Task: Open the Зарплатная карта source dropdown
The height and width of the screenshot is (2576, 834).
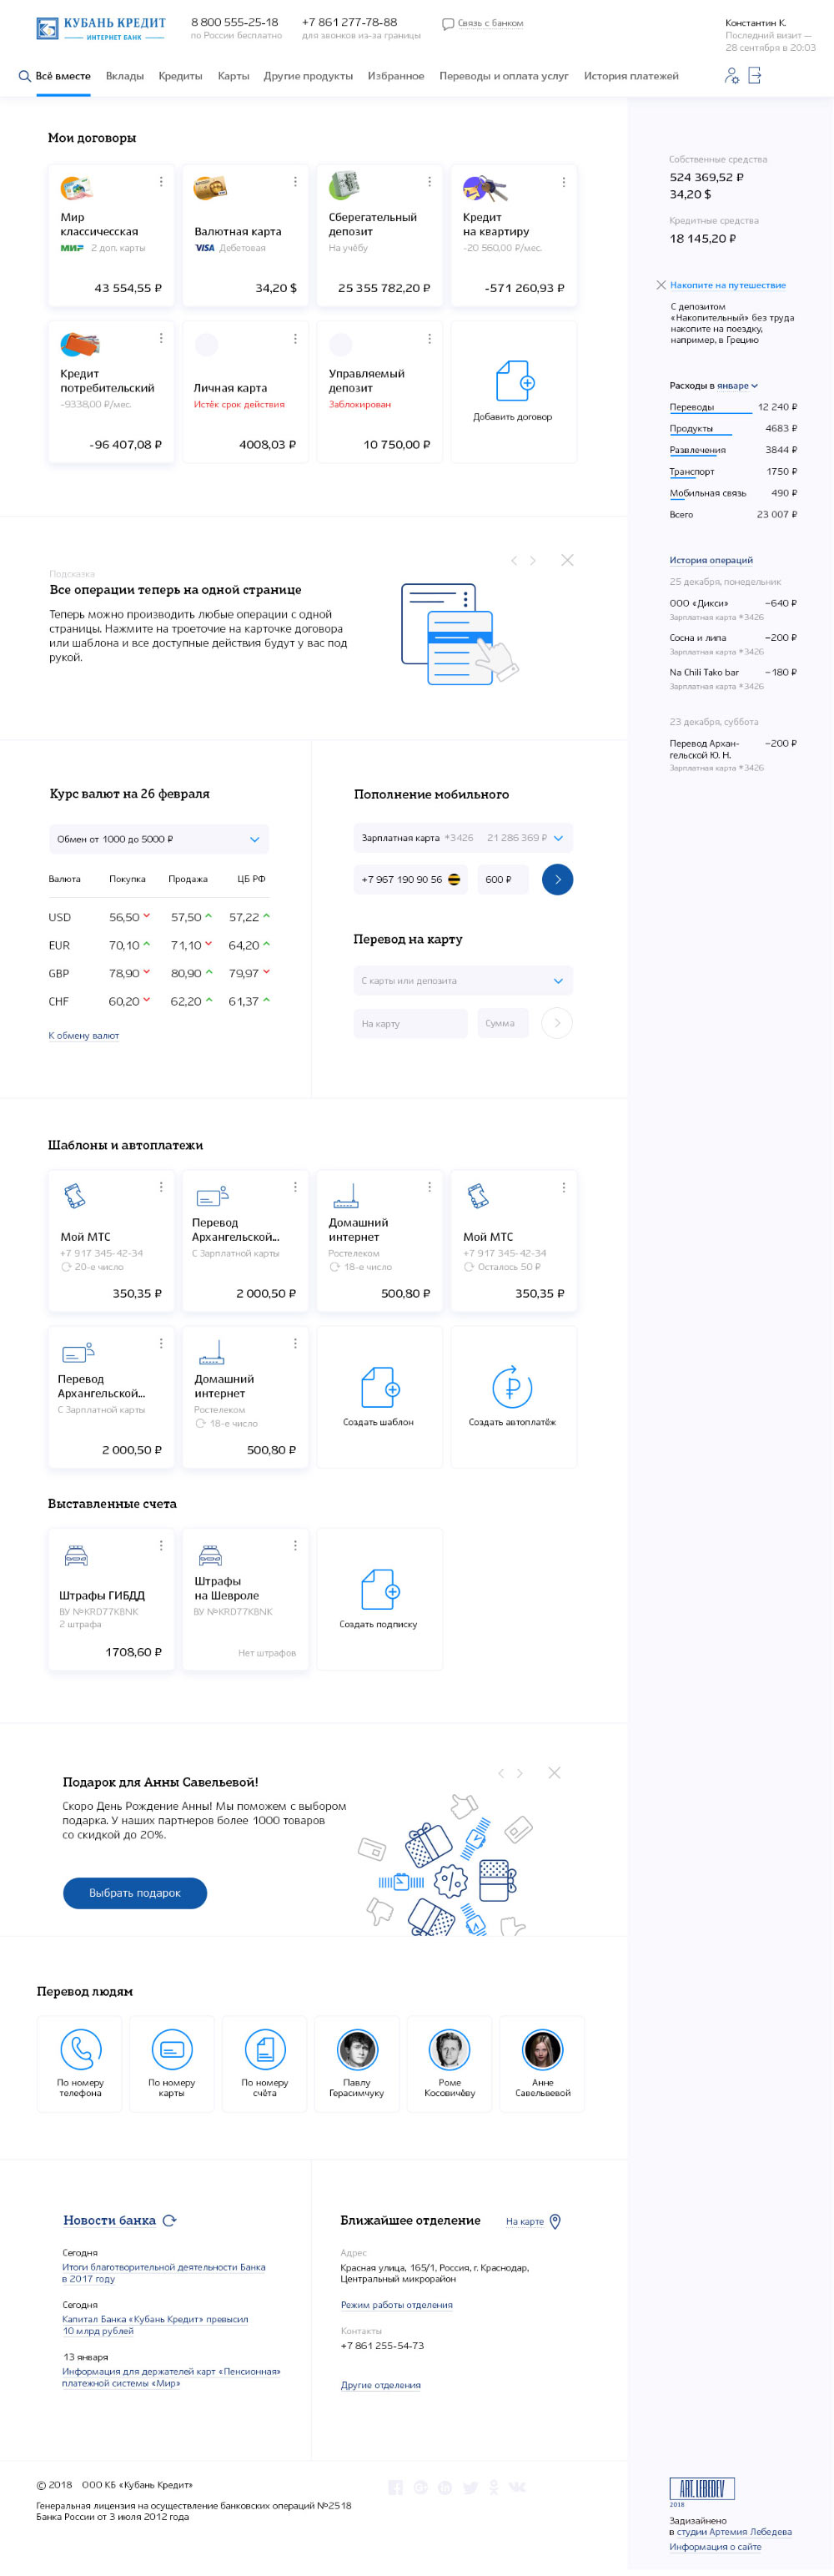Action: point(558,838)
